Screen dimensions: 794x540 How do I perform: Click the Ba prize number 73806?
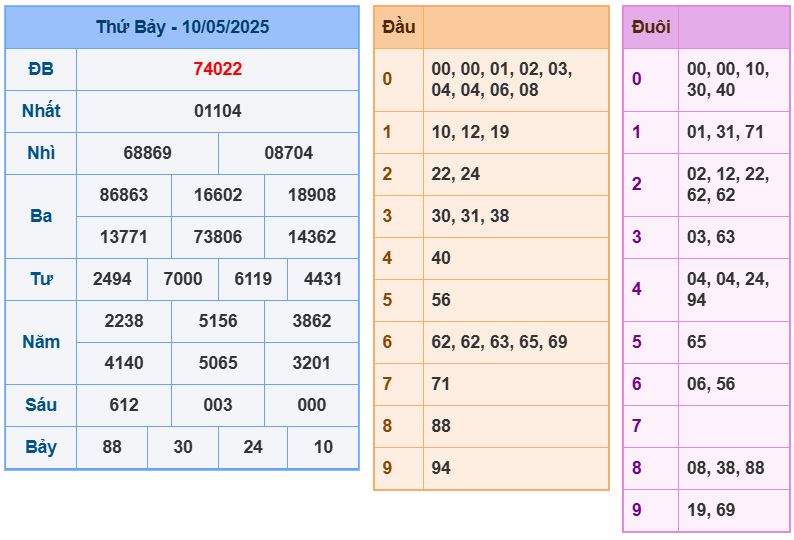click(x=218, y=237)
